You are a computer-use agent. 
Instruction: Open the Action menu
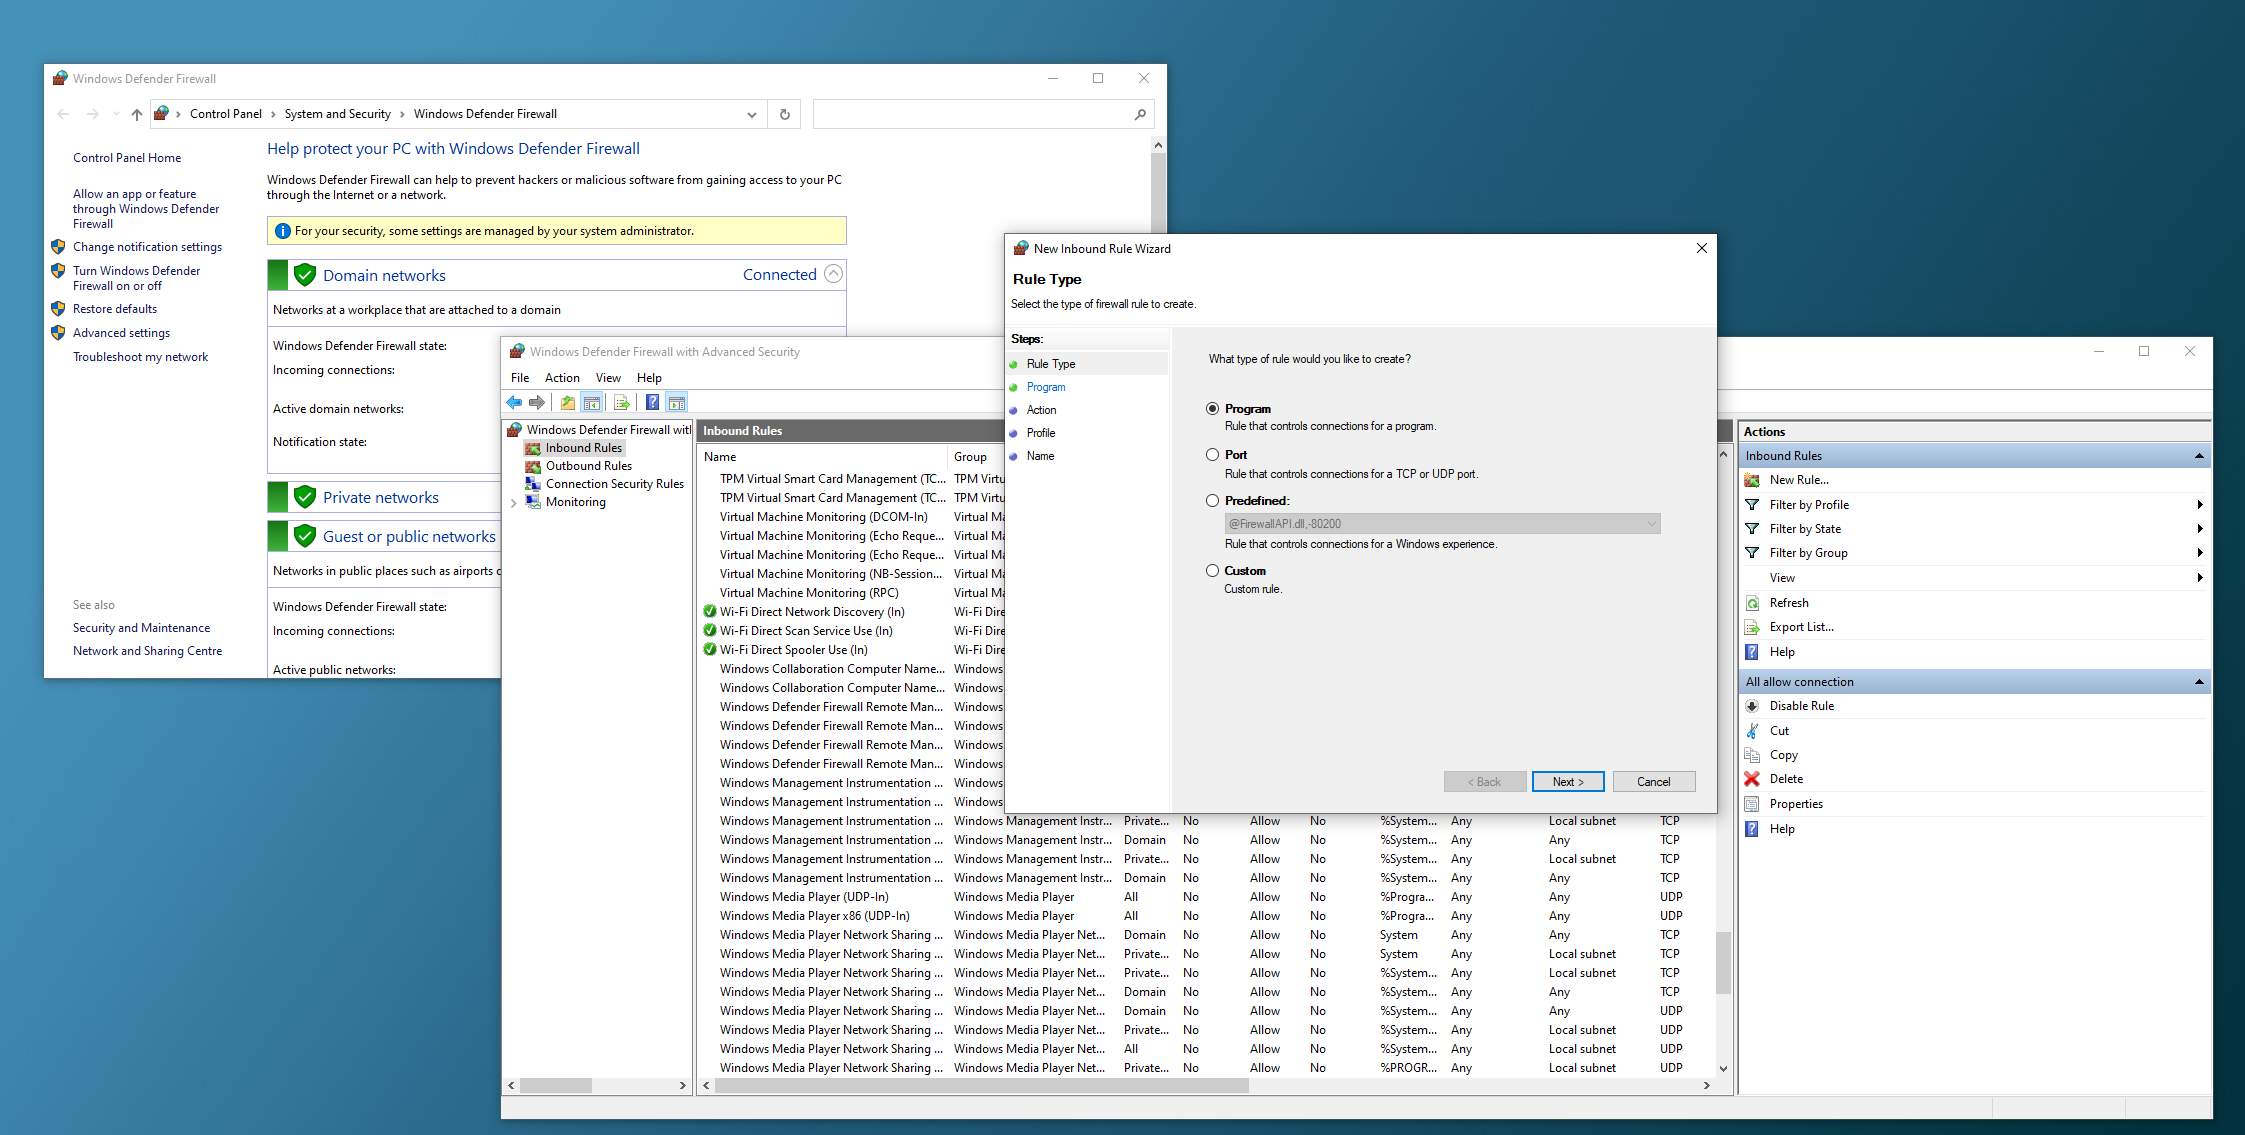pos(562,377)
